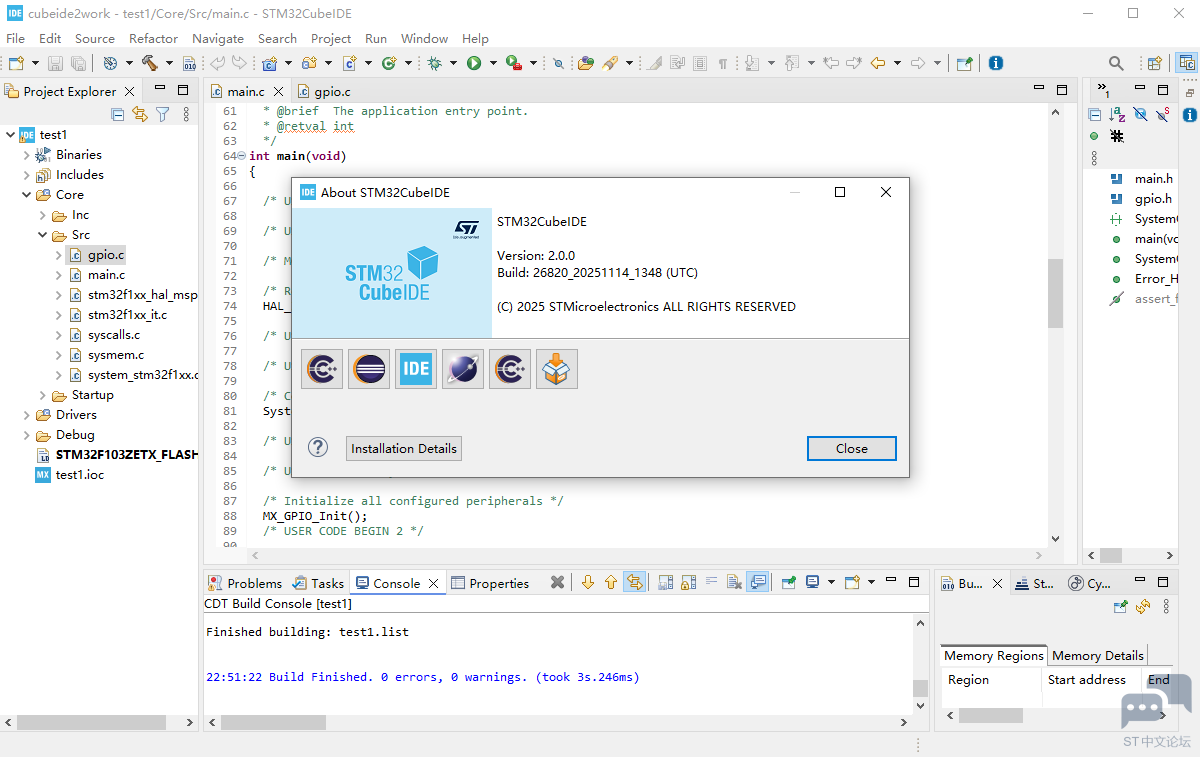Click the editor's vertical scrollbar thumb
1200x757 pixels.
point(1054,293)
